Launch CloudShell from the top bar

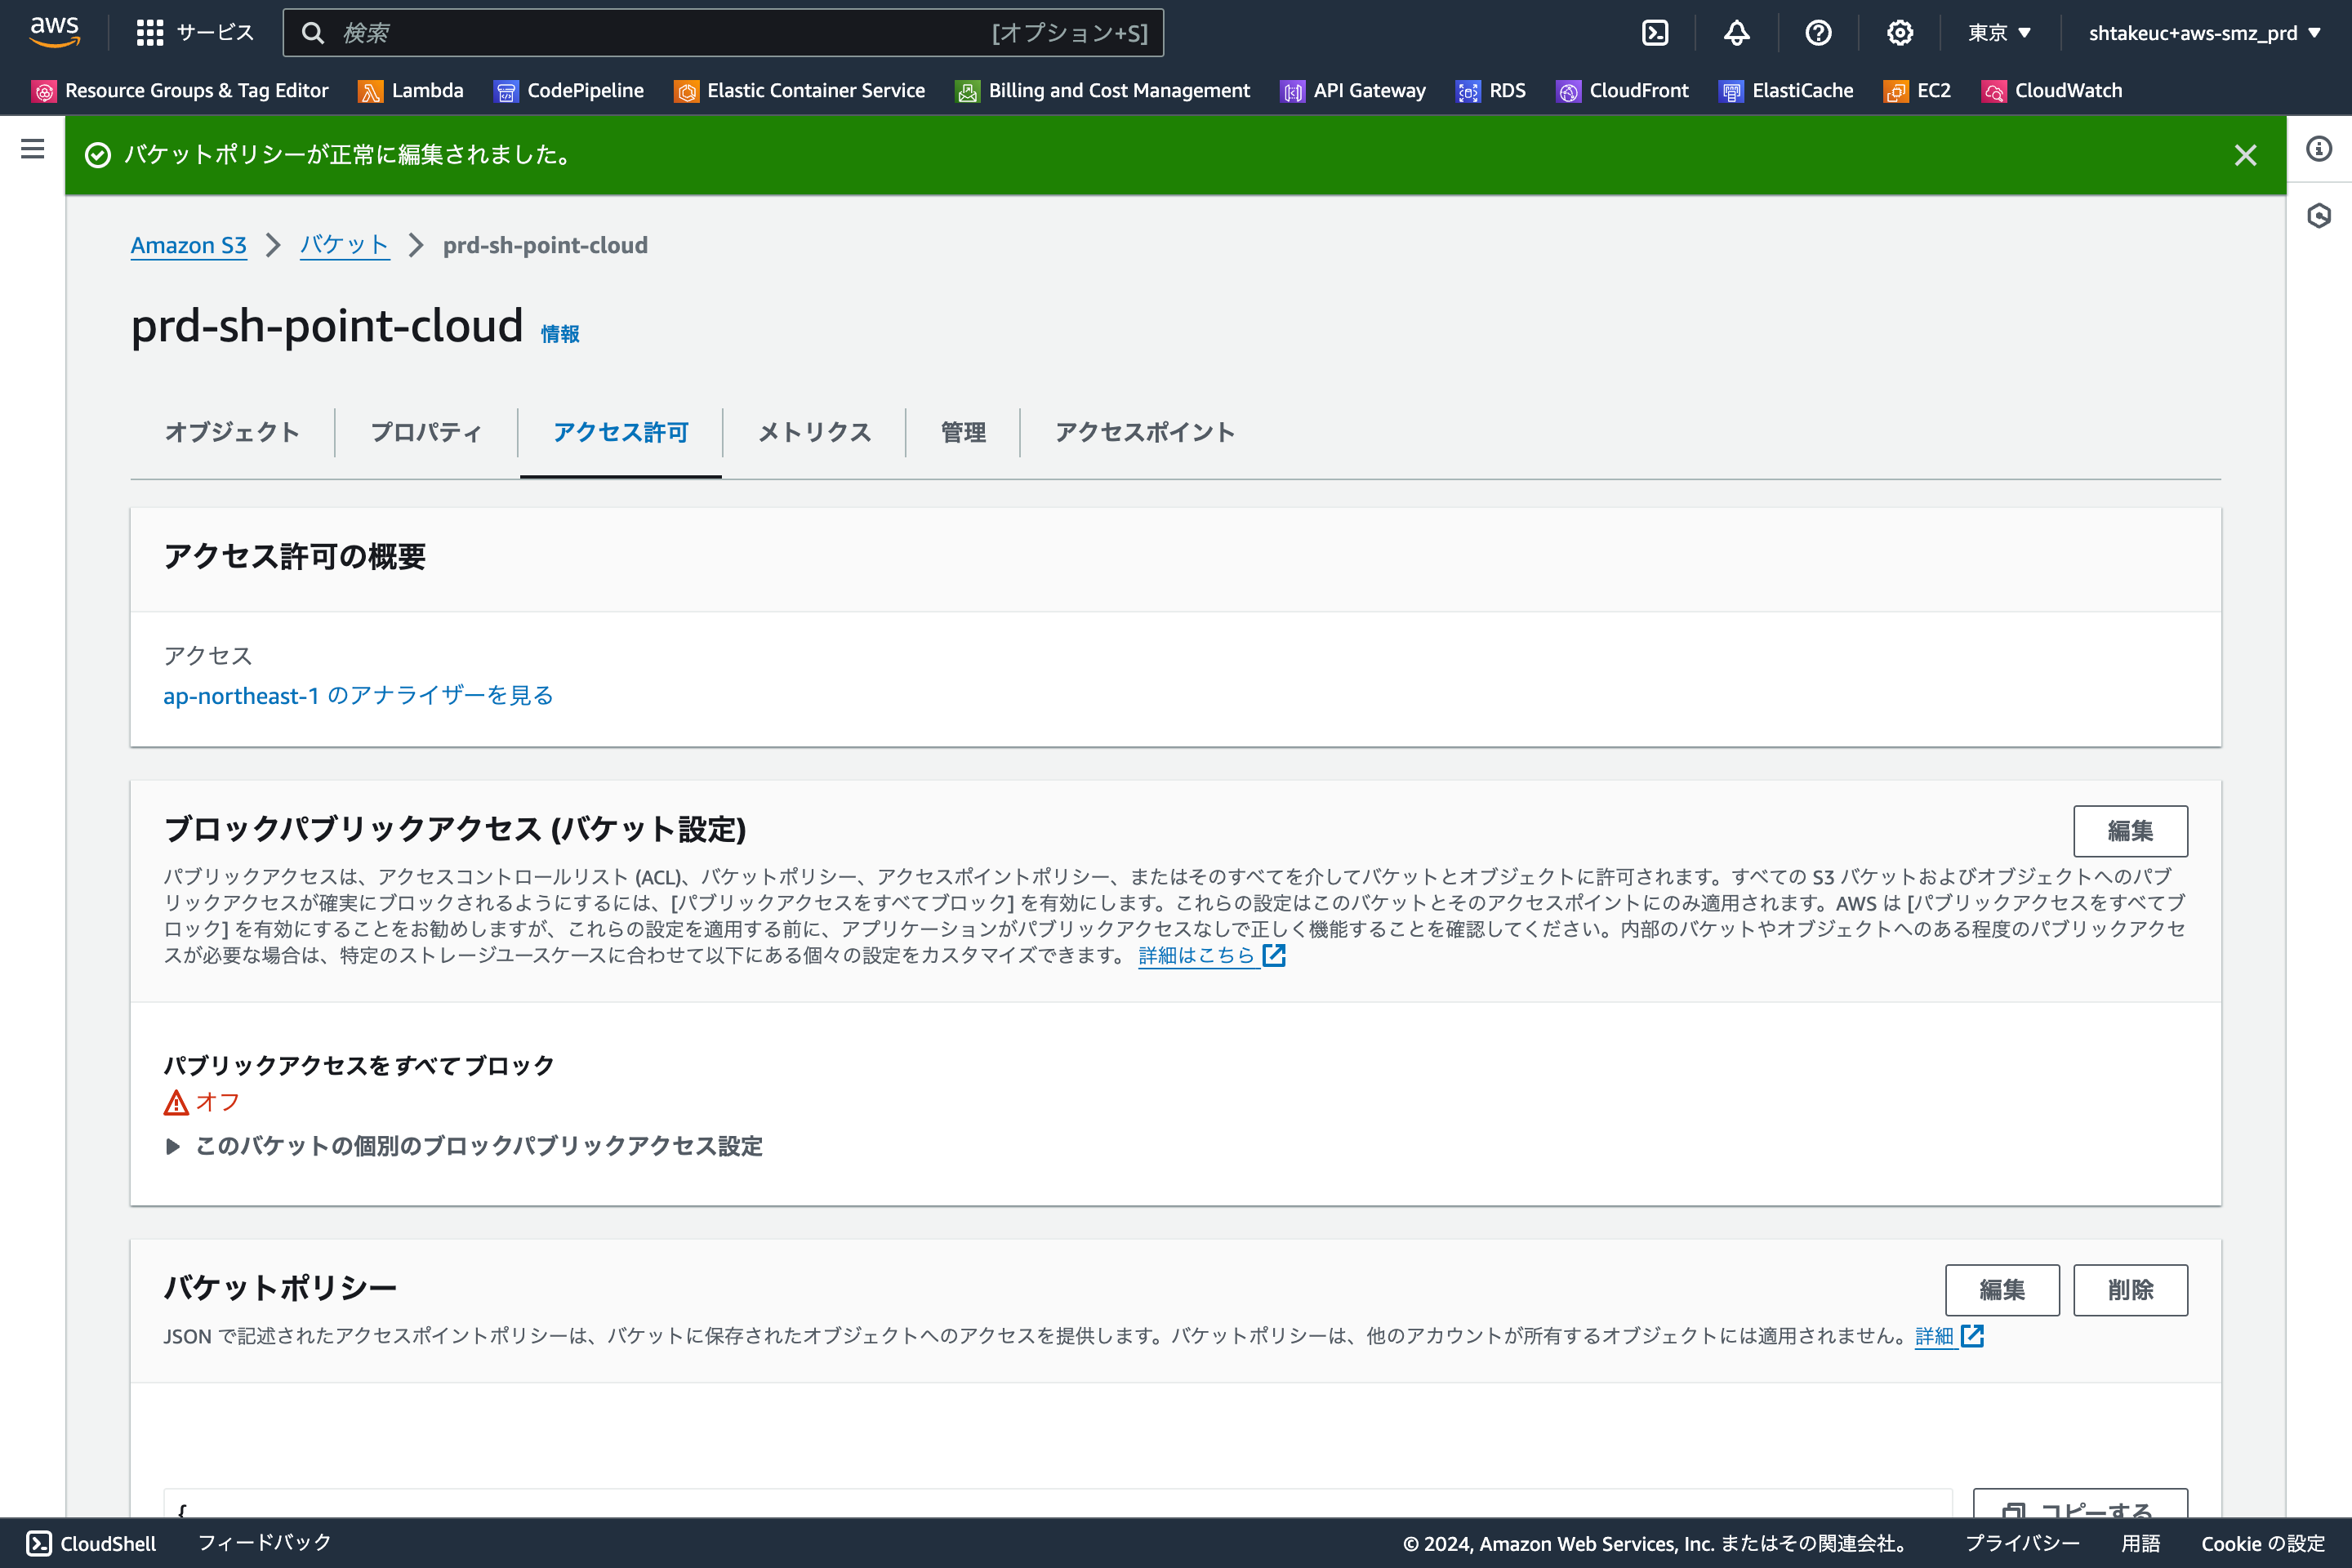click(1655, 32)
